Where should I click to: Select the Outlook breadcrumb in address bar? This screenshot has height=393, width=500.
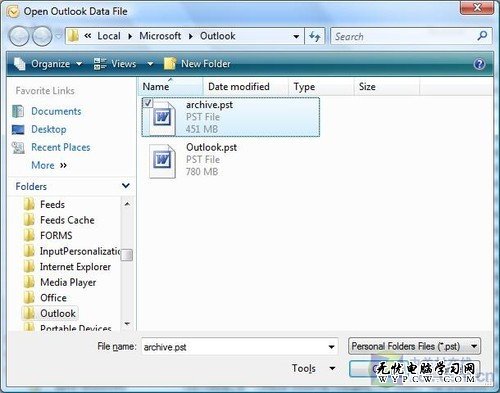(218, 36)
